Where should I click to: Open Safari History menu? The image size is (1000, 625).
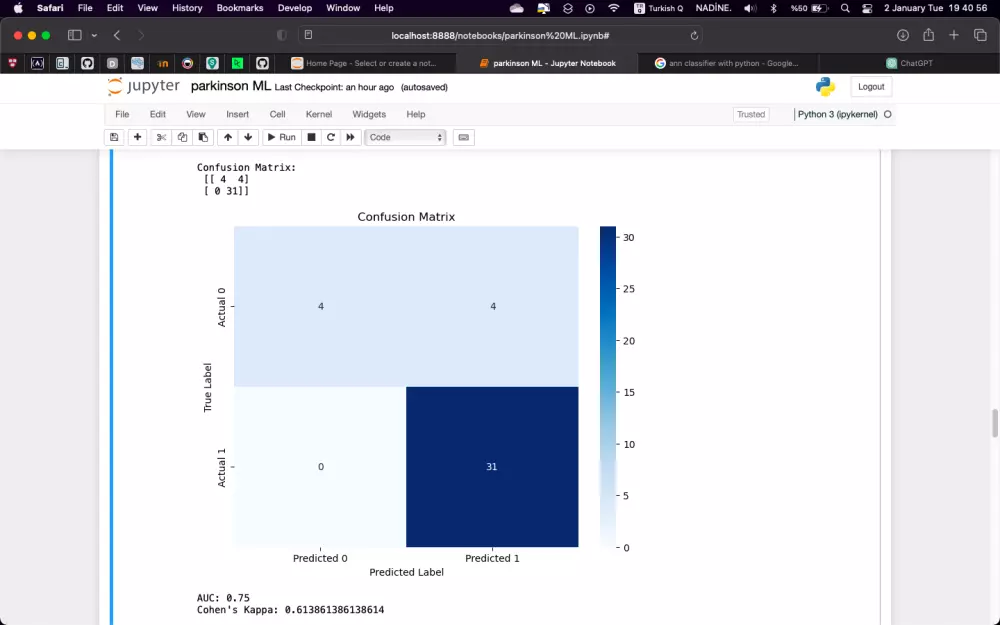click(x=187, y=8)
